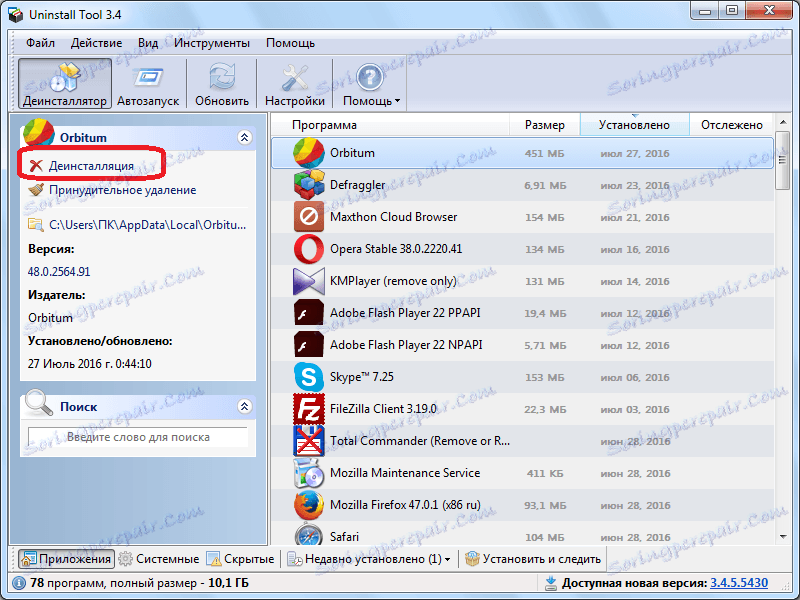
Task: Select the KMPlayer icon
Action: [x=308, y=281]
